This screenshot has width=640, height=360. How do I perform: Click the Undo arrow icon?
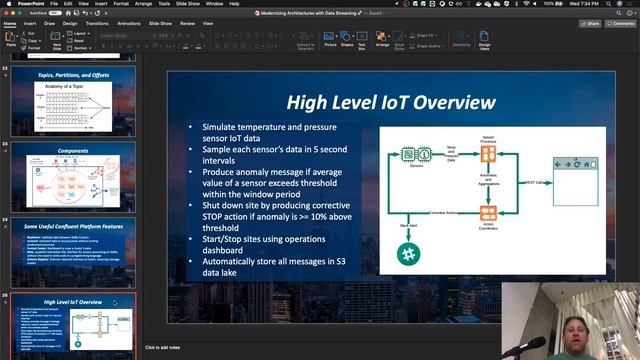tap(84, 13)
